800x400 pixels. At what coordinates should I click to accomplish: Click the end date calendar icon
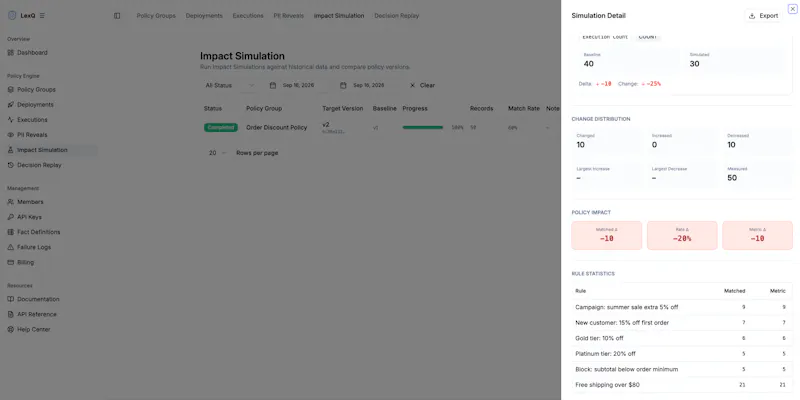pyautogui.click(x=343, y=85)
